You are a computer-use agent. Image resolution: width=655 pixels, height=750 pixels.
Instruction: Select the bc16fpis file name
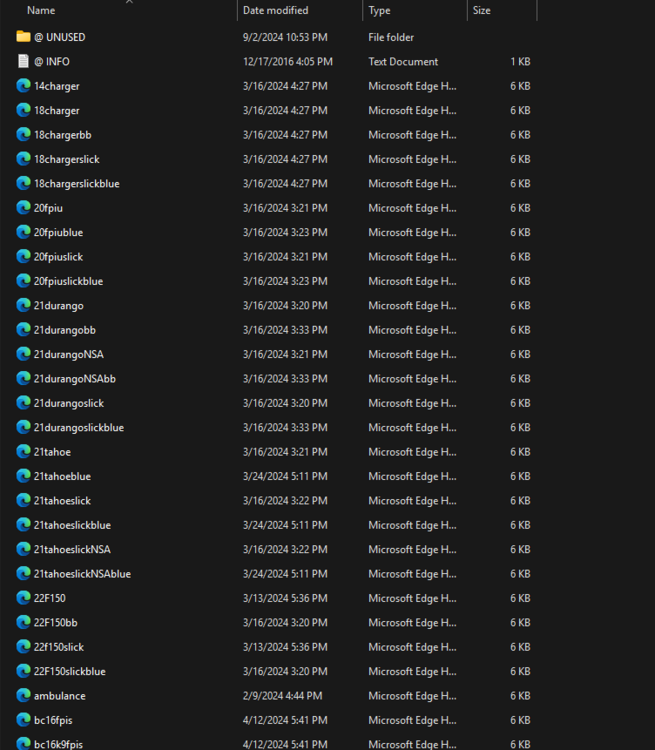click(53, 720)
